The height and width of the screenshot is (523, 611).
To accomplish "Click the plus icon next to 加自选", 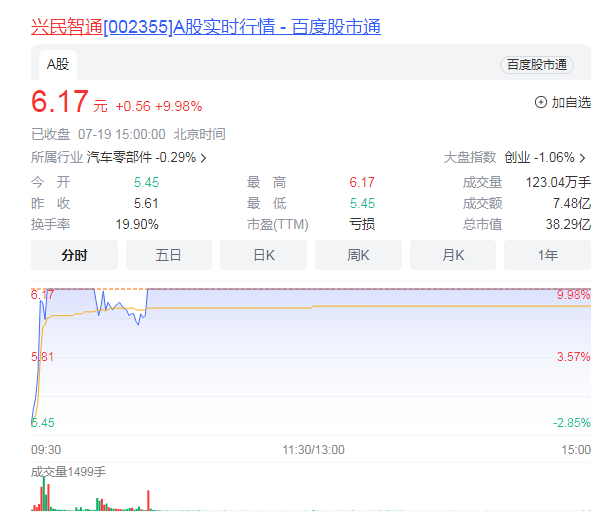I will [541, 102].
